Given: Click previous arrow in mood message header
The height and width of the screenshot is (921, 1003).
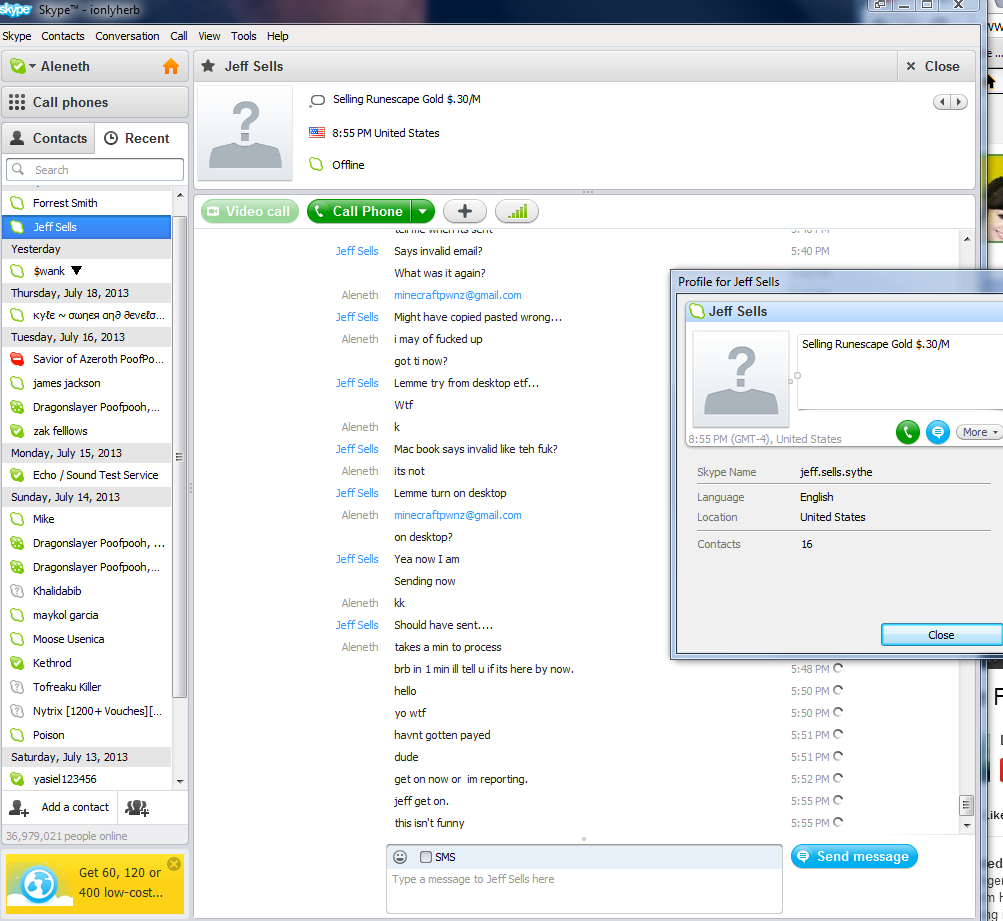Looking at the screenshot, I should click(x=942, y=102).
